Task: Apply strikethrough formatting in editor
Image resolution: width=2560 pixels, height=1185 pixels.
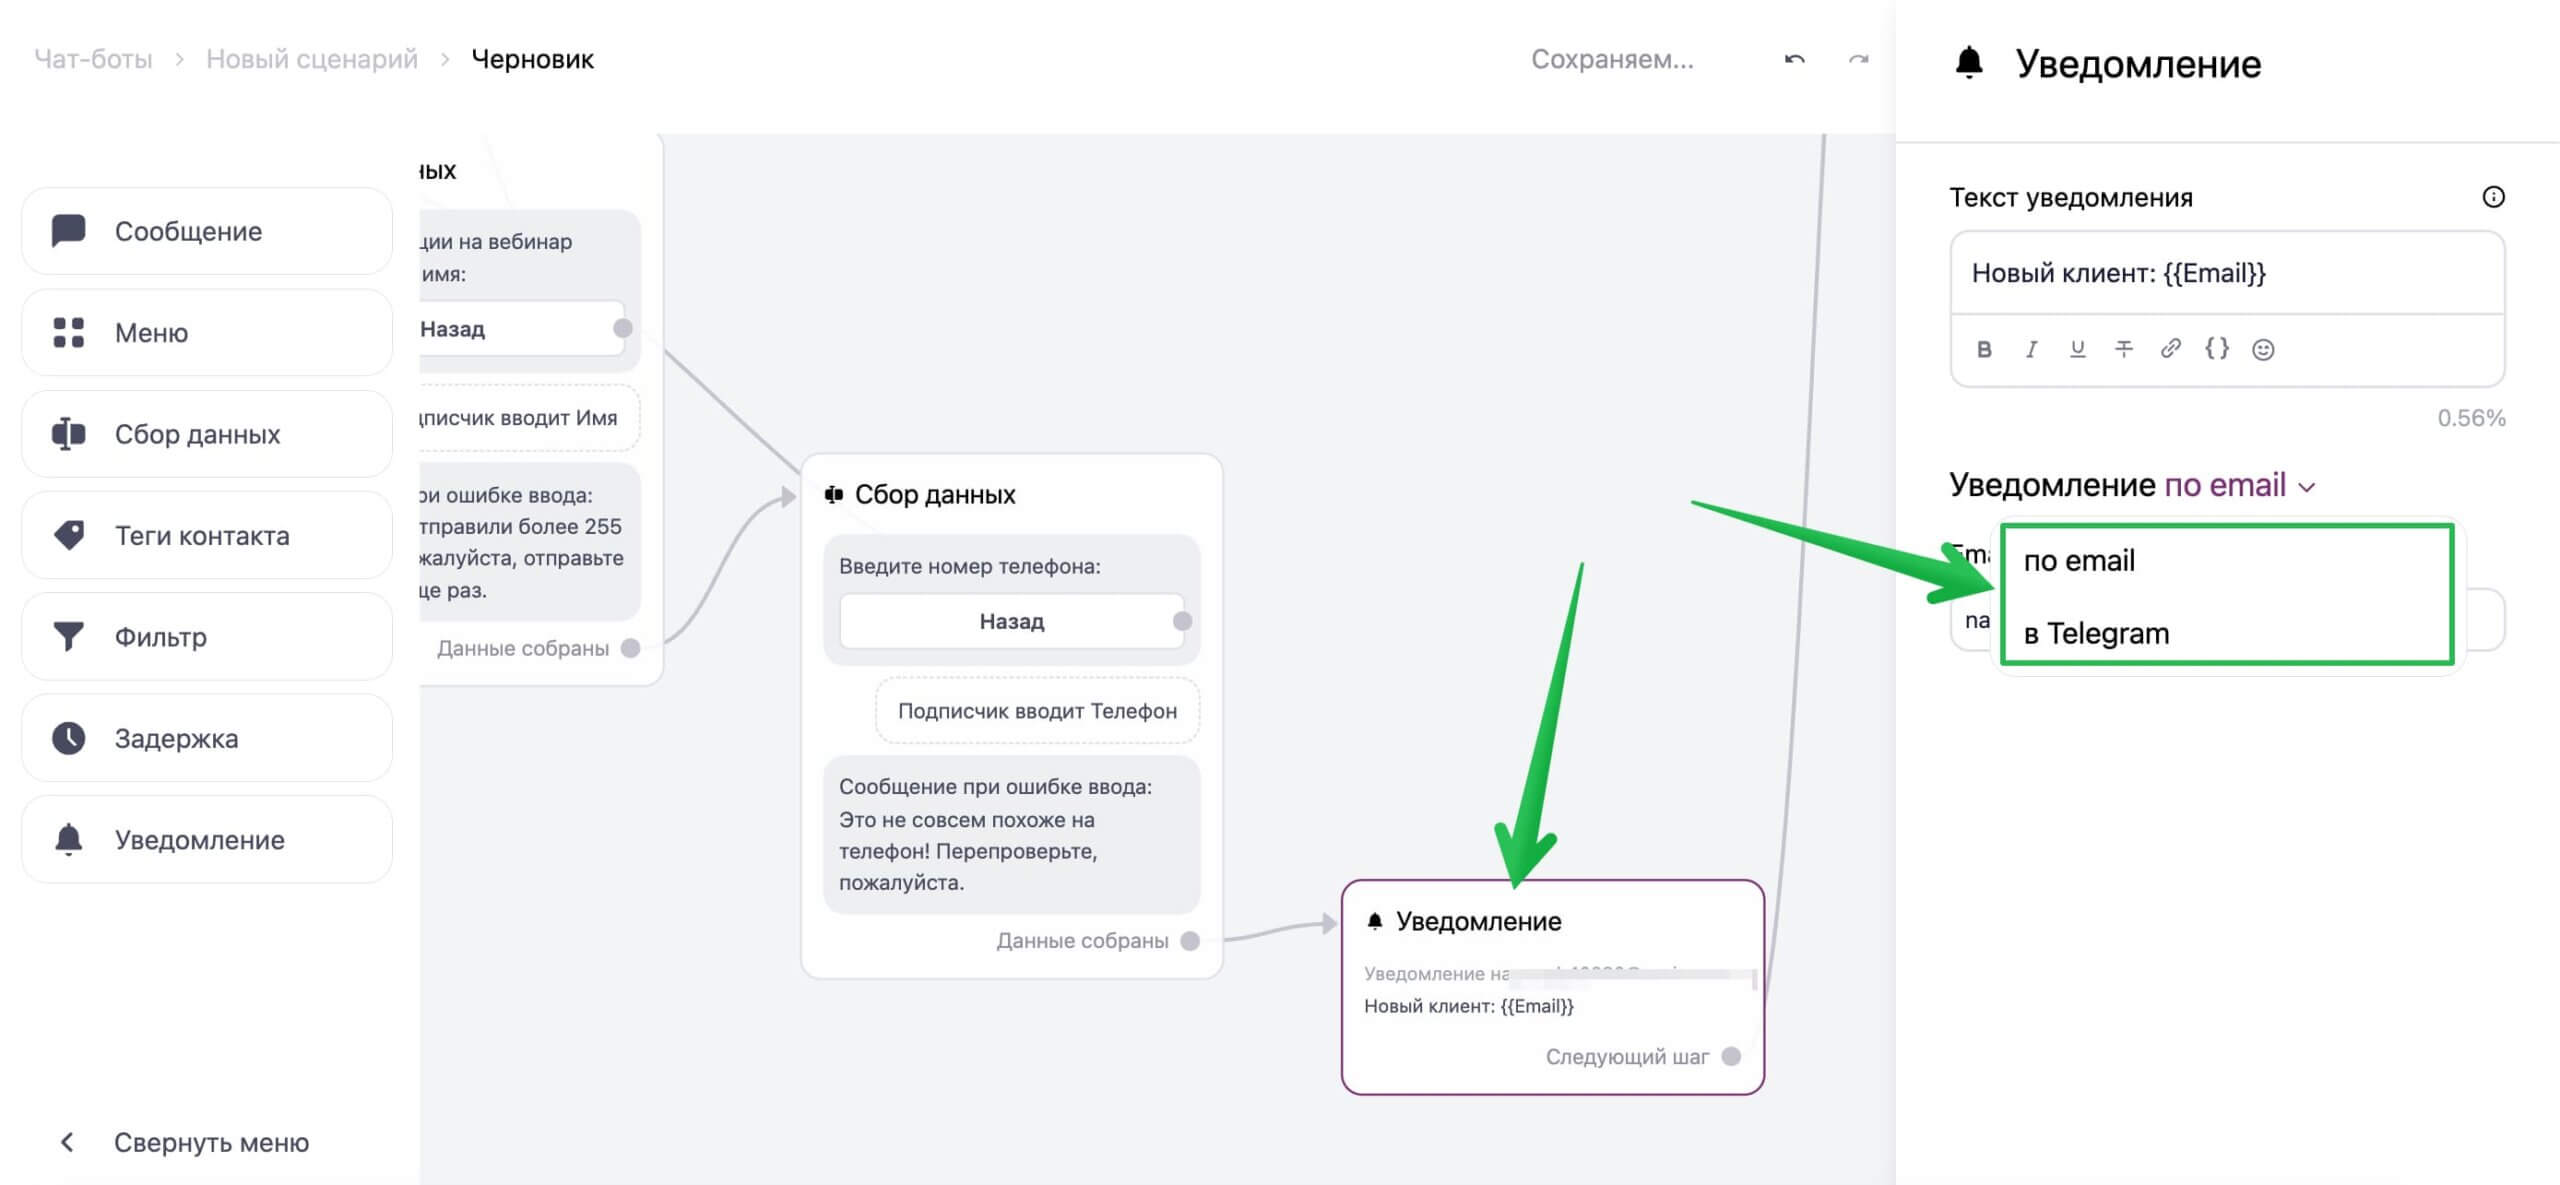Action: [x=2124, y=349]
